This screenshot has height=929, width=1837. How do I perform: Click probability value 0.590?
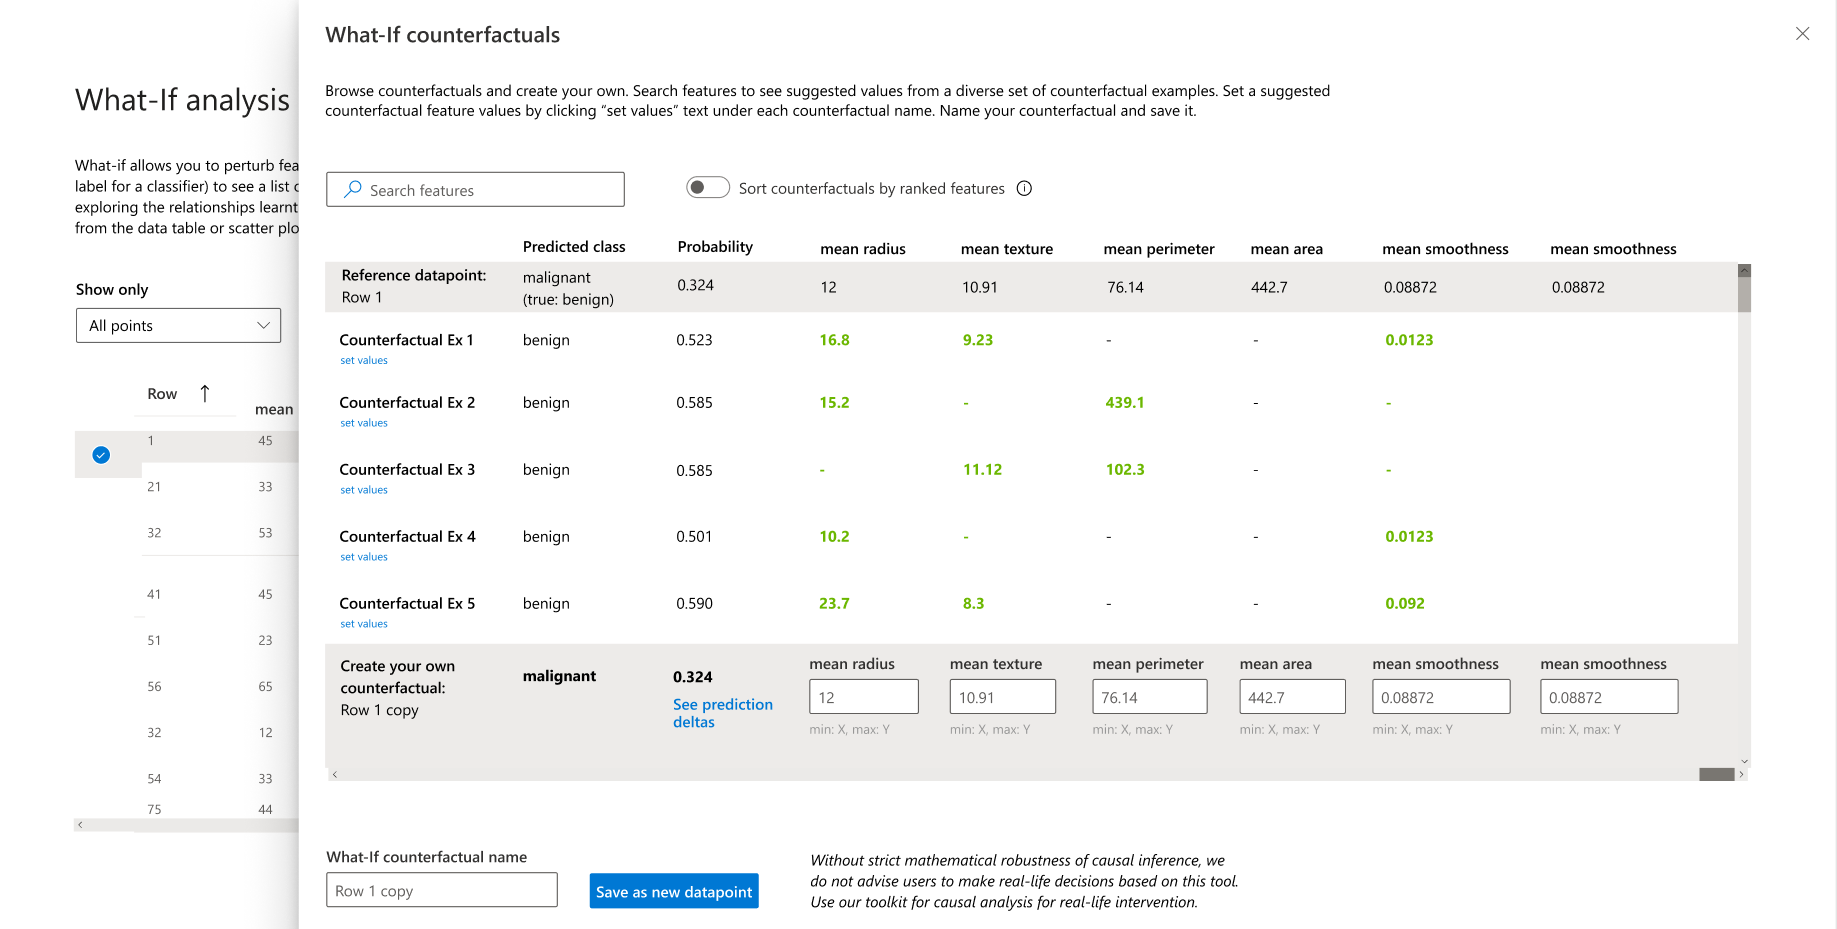click(x=694, y=603)
